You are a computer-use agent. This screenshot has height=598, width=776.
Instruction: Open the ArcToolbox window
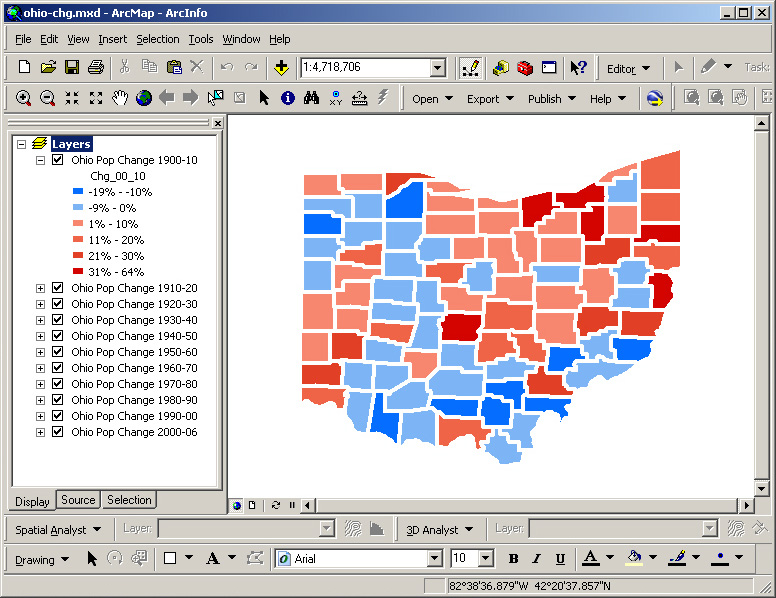(525, 67)
